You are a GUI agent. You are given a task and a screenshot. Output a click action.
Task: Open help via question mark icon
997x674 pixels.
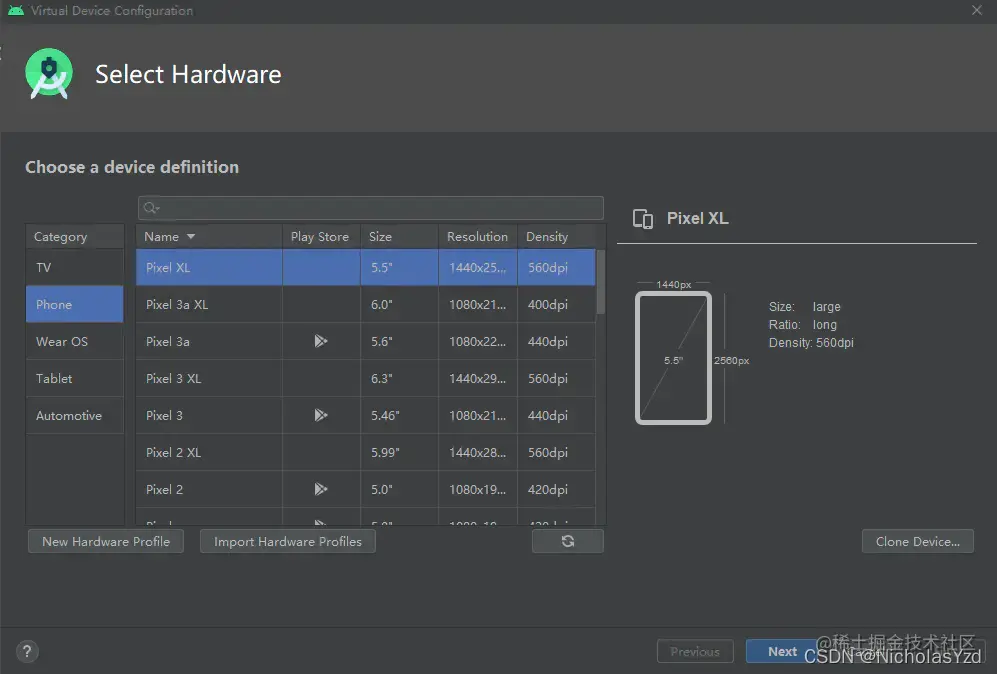[27, 651]
